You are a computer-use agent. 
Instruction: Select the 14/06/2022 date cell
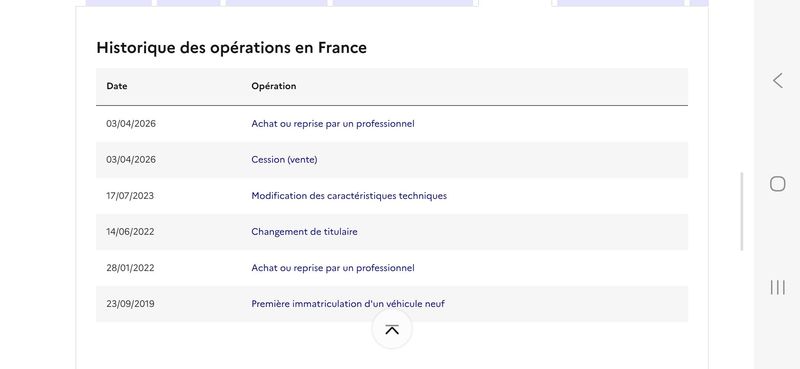click(130, 232)
